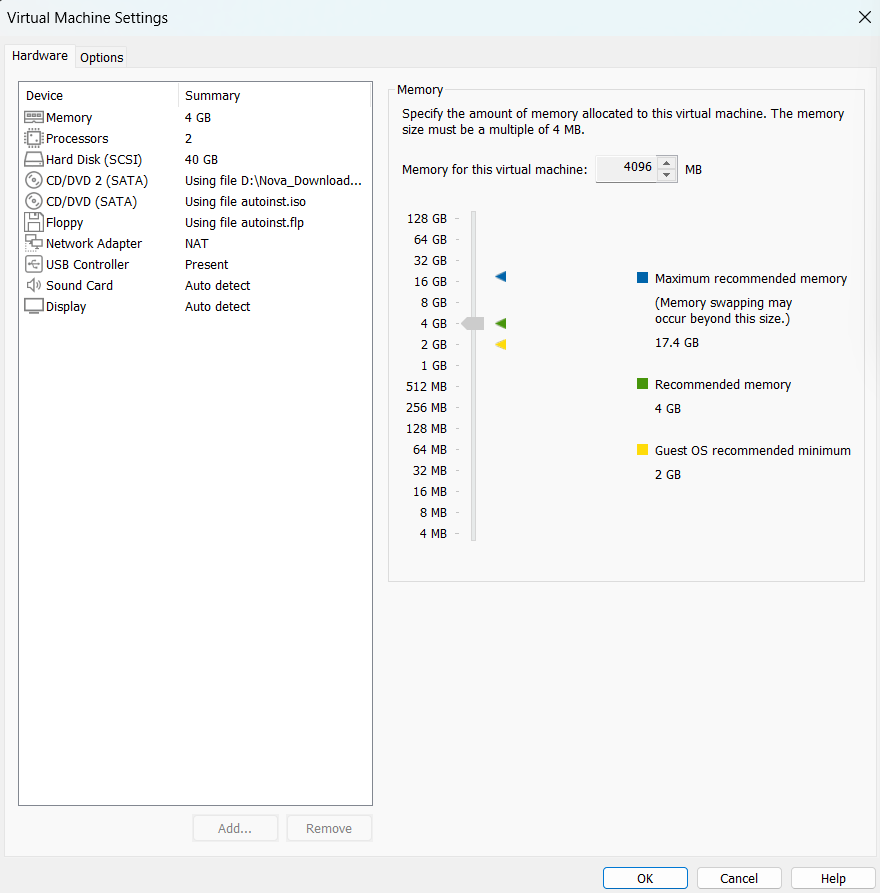The width and height of the screenshot is (880, 893).
Task: Click the memory size input field
Action: [626, 169]
